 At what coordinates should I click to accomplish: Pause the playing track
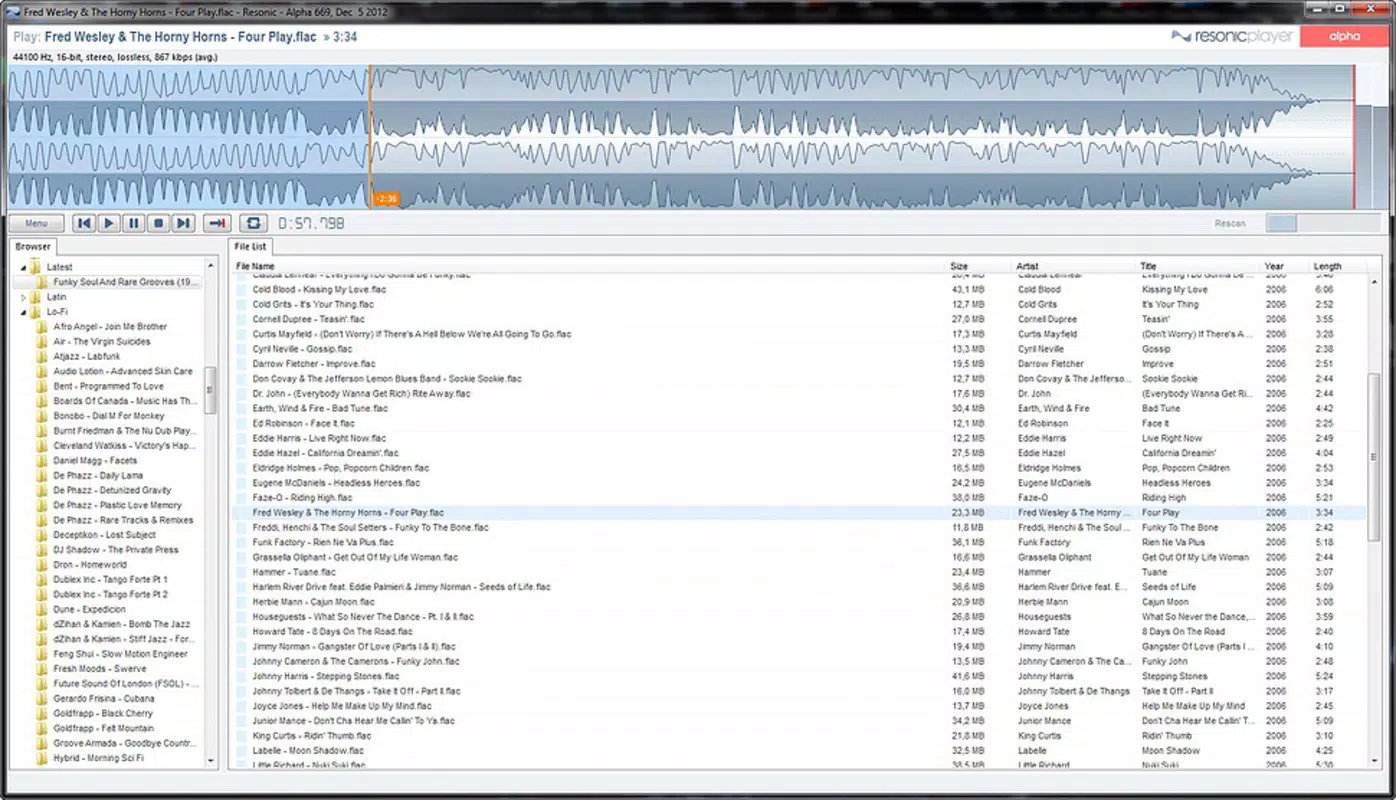click(x=133, y=223)
